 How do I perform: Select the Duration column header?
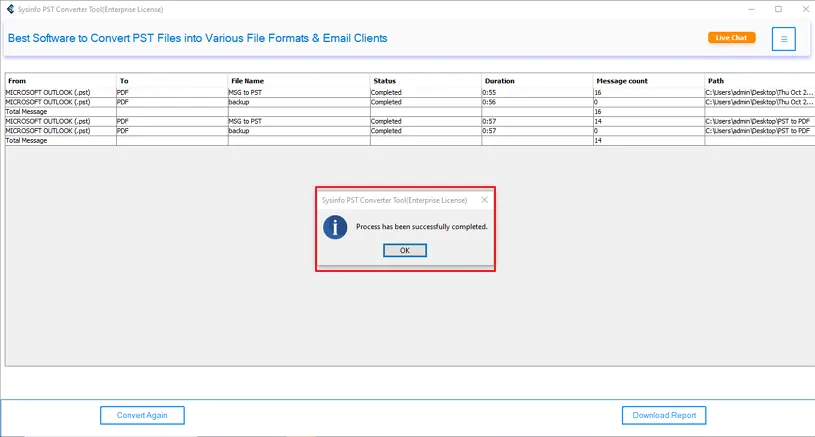pyautogui.click(x=537, y=81)
